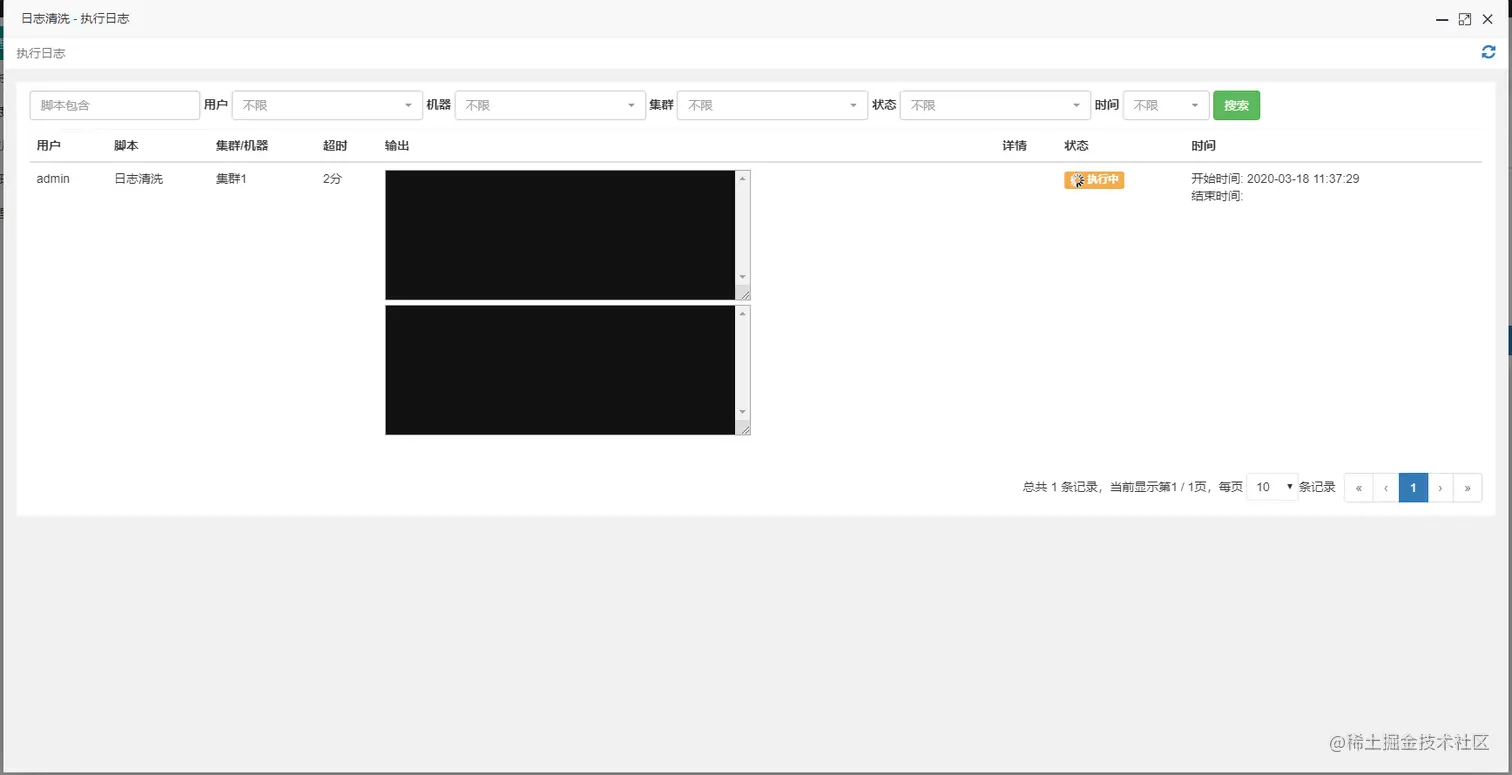
Task: Click the 执行日志 breadcrumb label
Action: coord(41,53)
